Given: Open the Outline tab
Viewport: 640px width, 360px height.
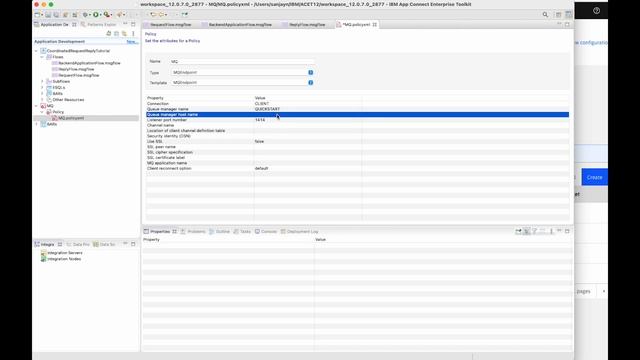Looking at the screenshot, I should point(220,231).
